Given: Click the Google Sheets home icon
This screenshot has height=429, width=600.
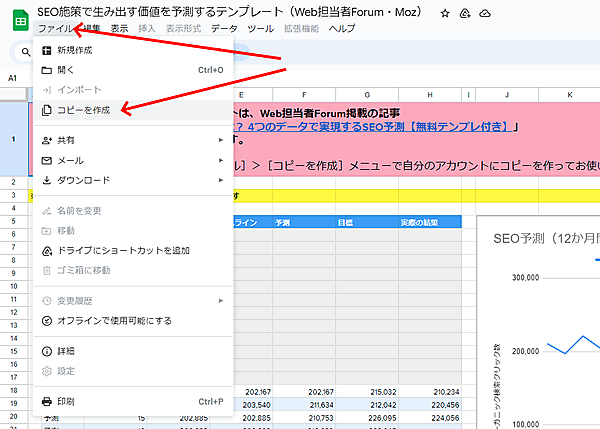Looking at the screenshot, I should pos(18,18).
